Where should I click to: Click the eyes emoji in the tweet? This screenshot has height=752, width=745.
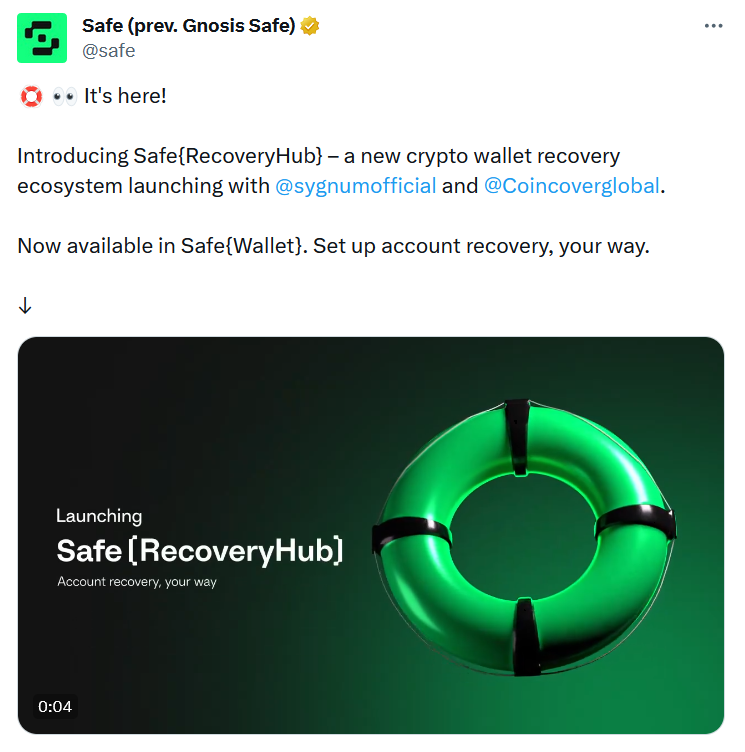64,97
